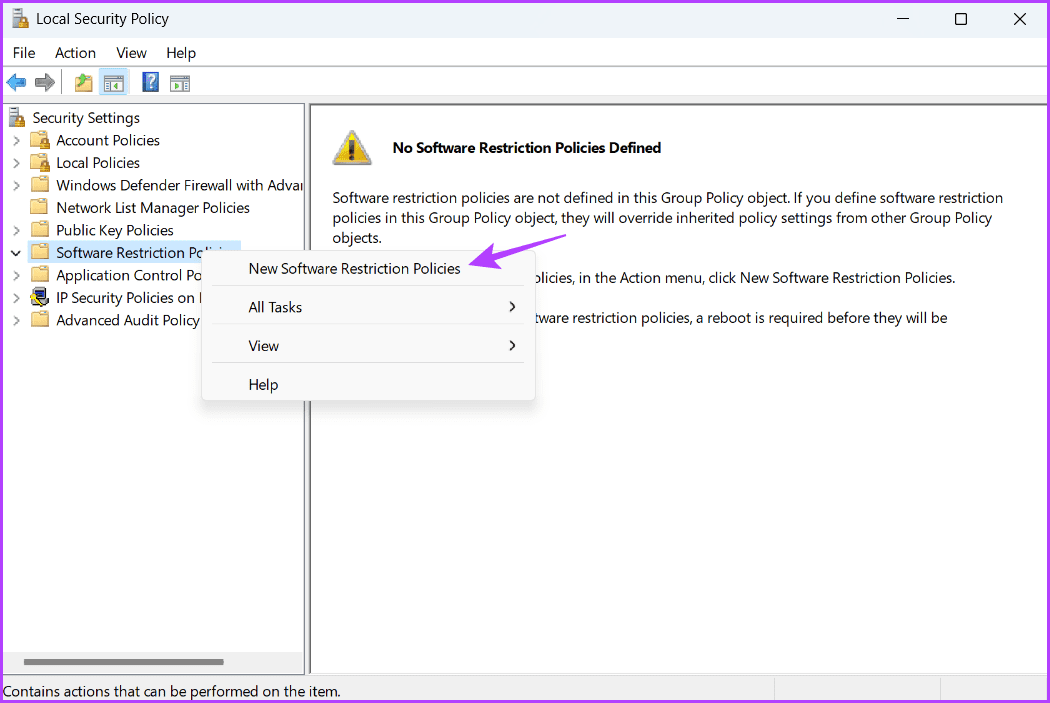Open the Help menu in the menu bar
The height and width of the screenshot is (703, 1050).
[181, 53]
